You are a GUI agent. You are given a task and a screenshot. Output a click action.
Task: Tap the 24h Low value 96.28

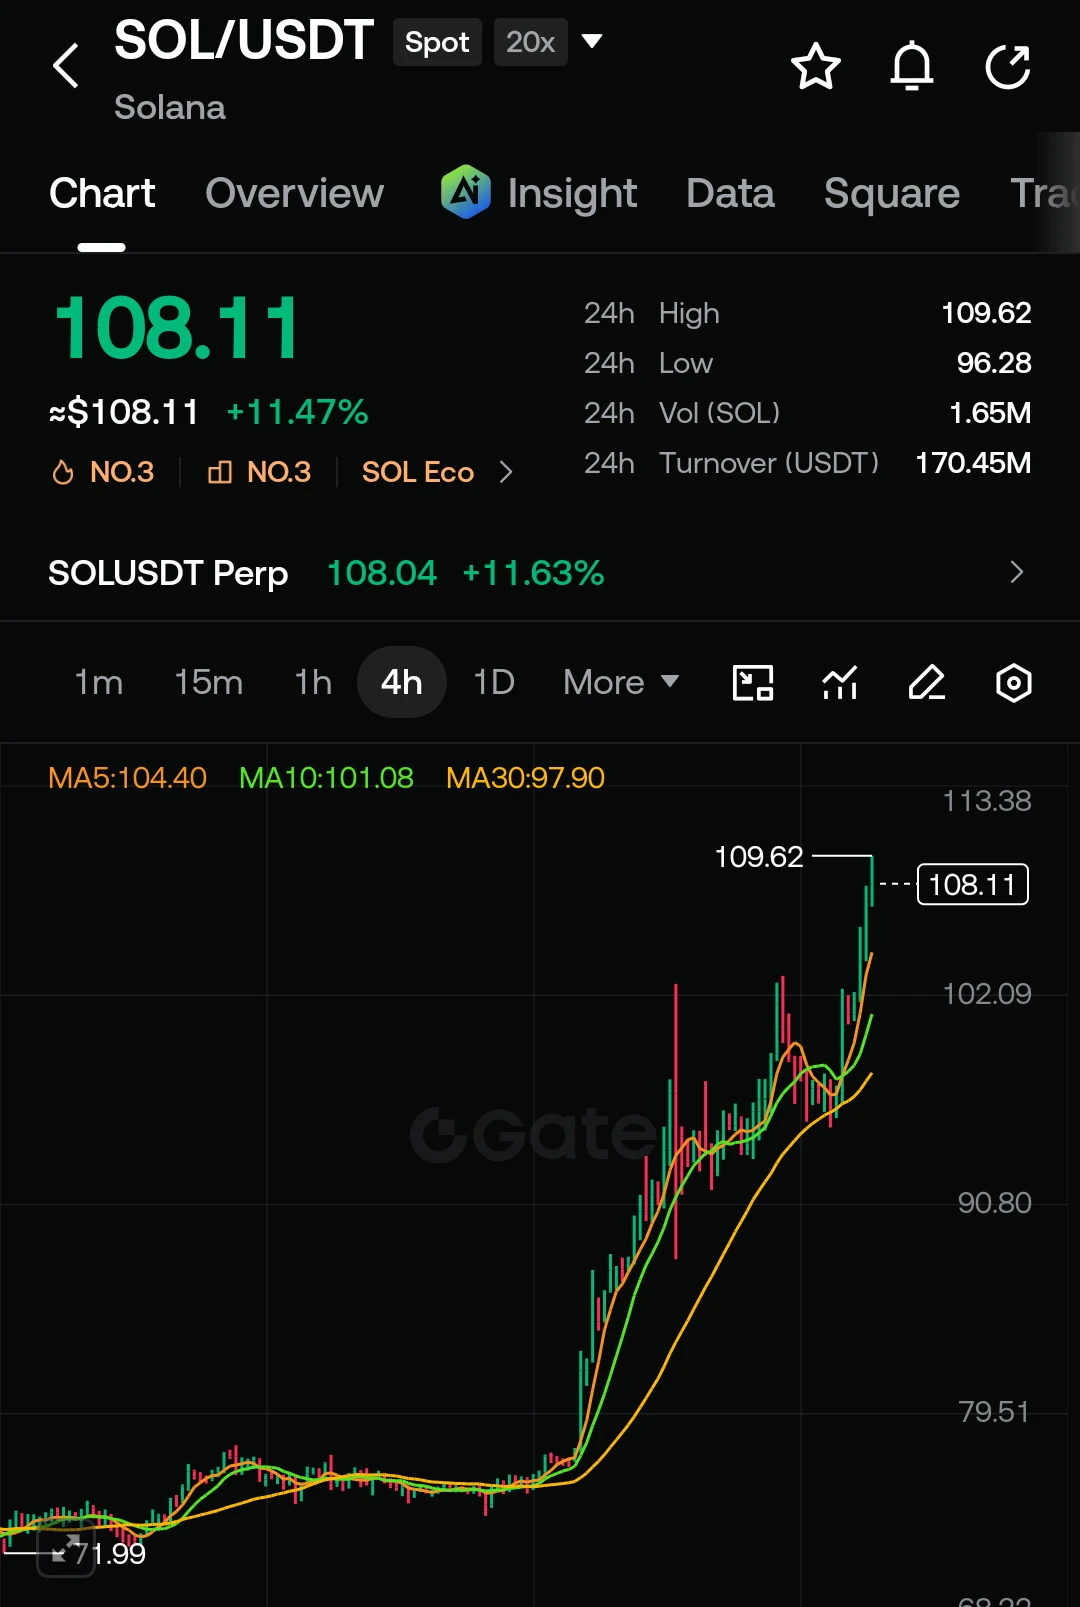994,363
